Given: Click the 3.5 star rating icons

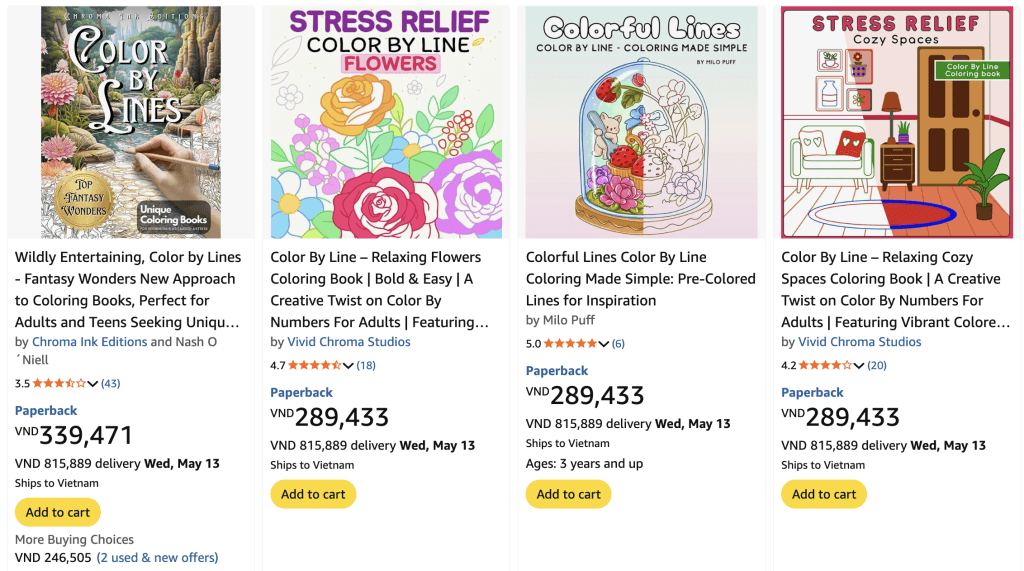Looking at the screenshot, I should 59,383.
